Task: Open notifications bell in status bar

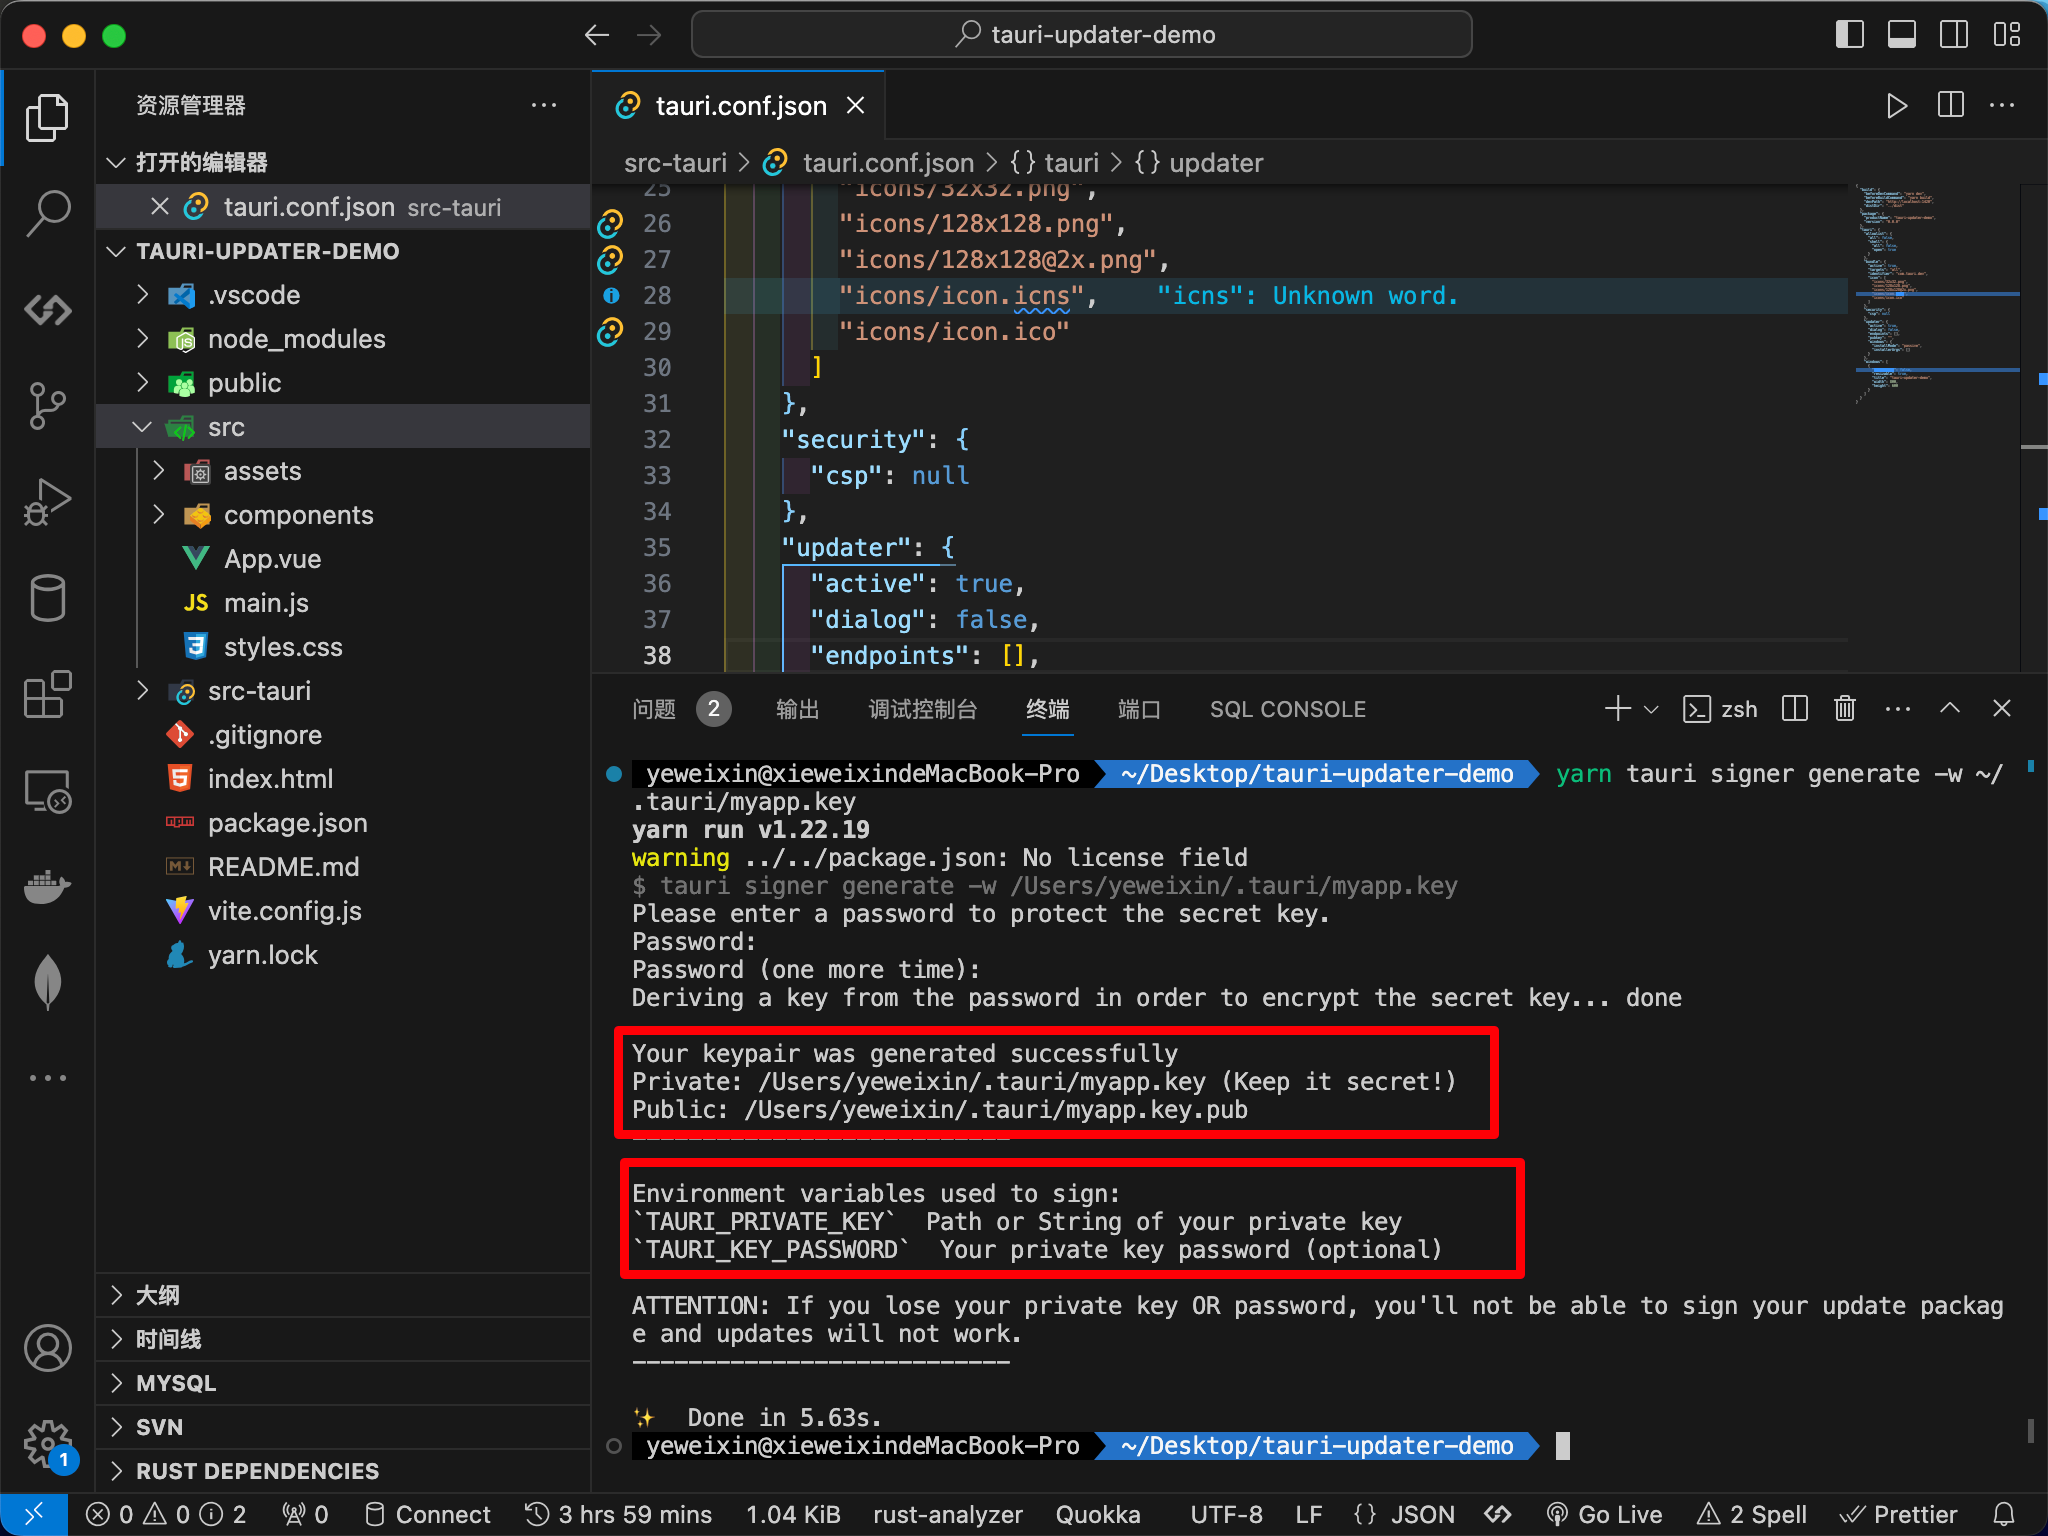Action: point(2003,1514)
